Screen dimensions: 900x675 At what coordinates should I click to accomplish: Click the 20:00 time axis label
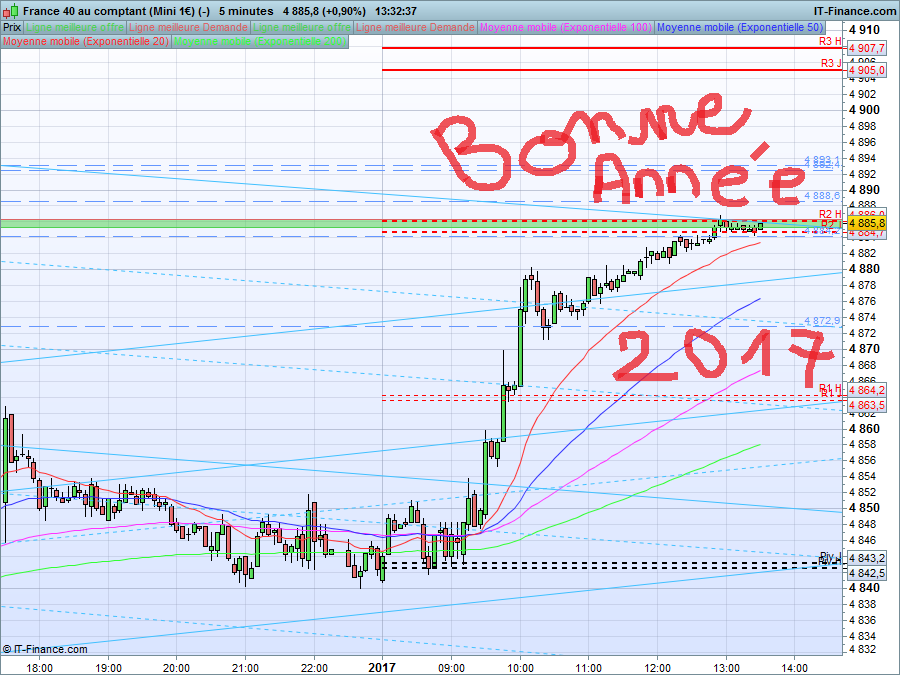[x=176, y=668]
